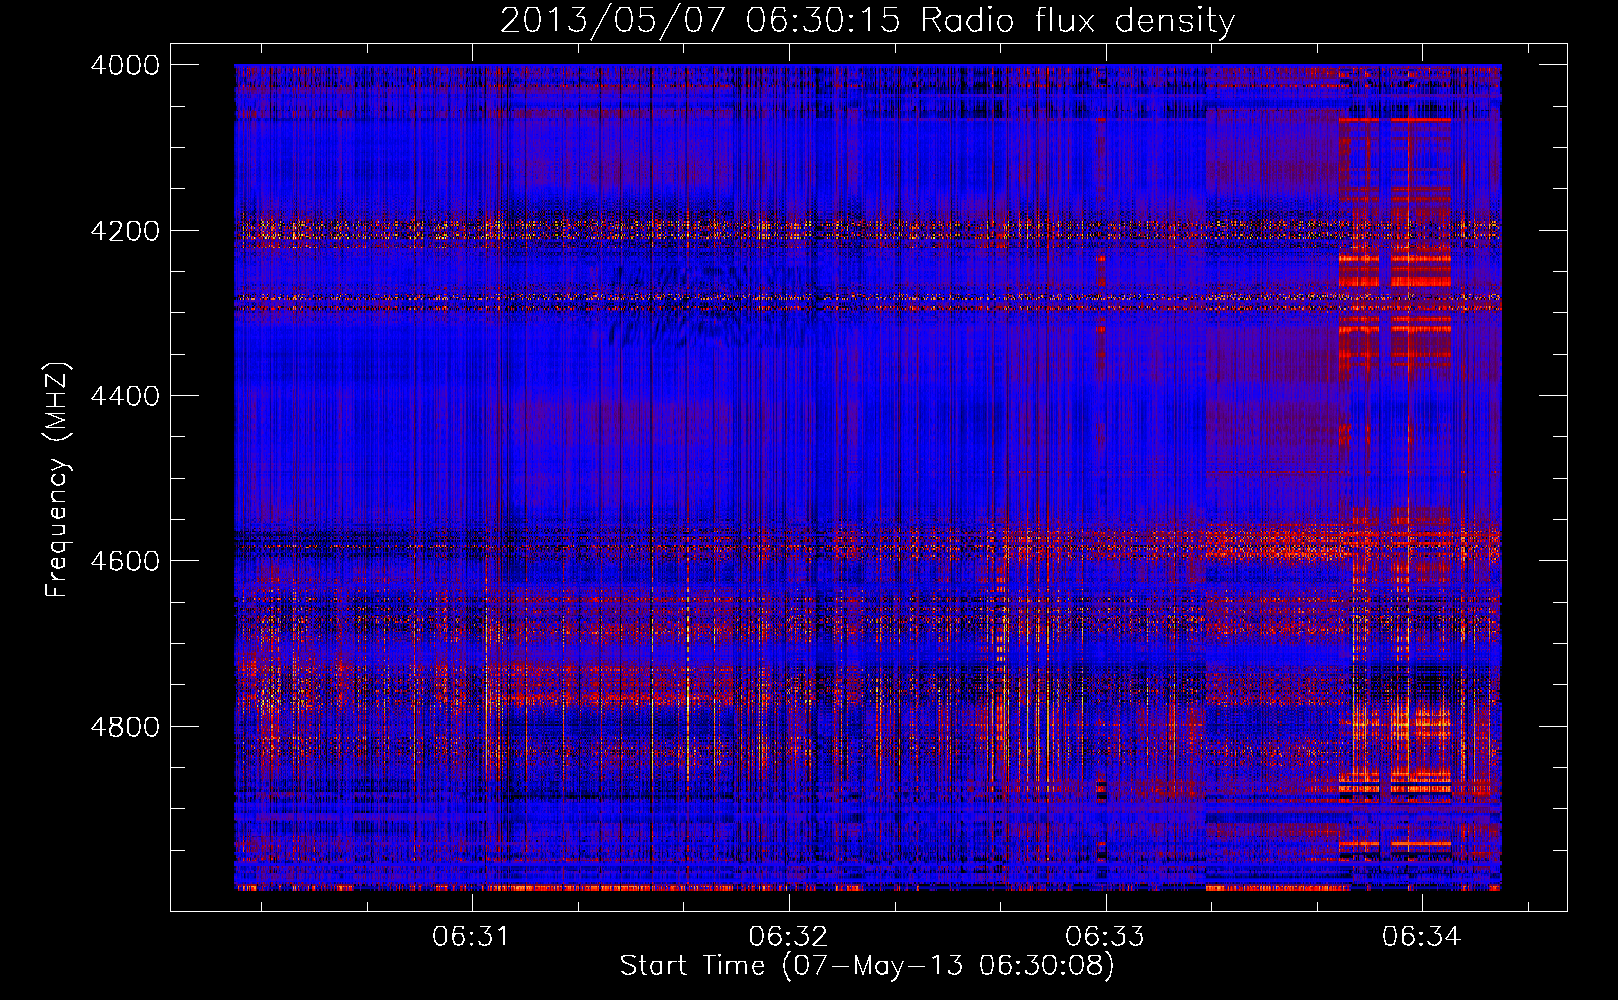Click the 4800 frequency axis label
1618x1000 pixels.
[125, 727]
